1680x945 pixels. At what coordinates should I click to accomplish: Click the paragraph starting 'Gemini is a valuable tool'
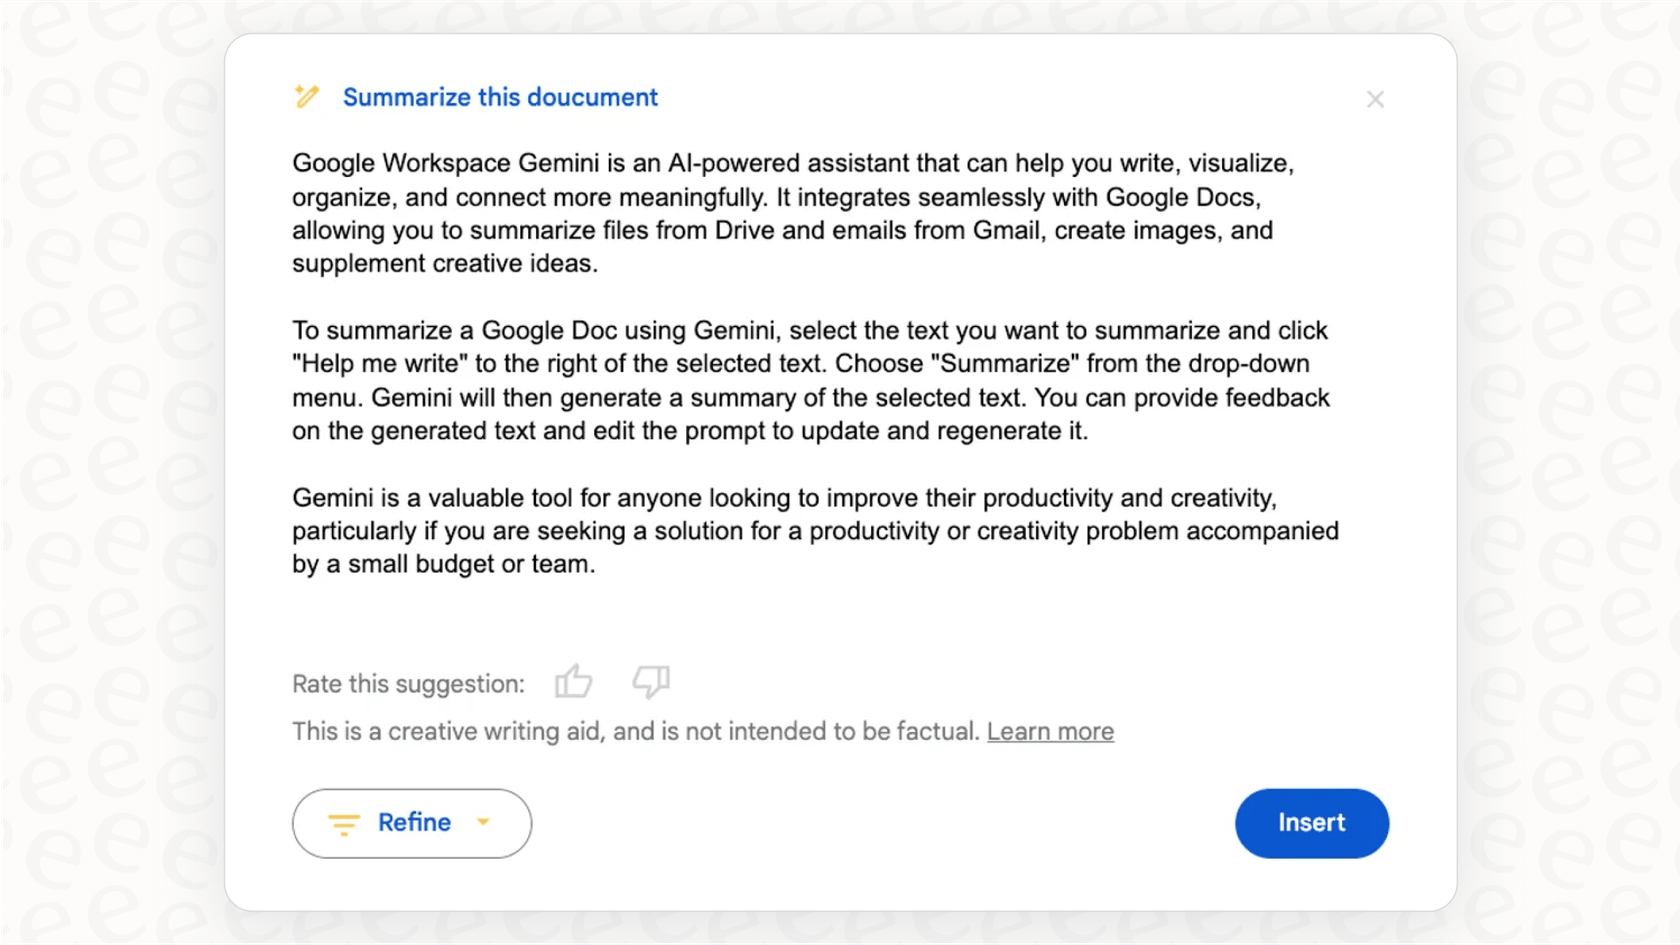pyautogui.click(x=814, y=531)
